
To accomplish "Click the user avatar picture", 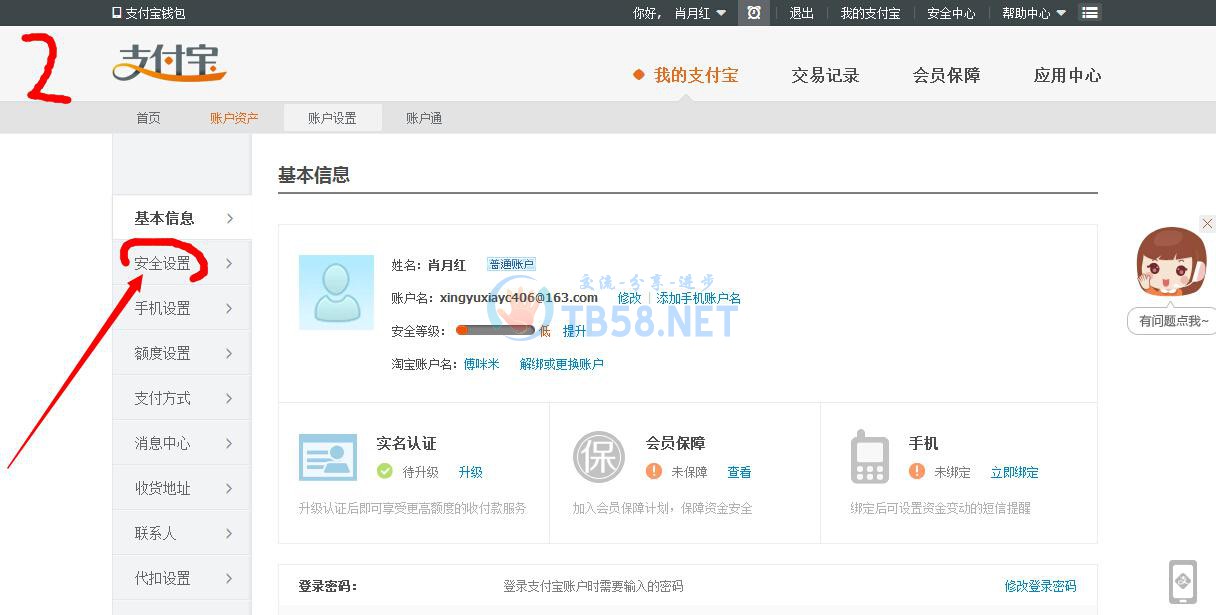I will (336, 292).
